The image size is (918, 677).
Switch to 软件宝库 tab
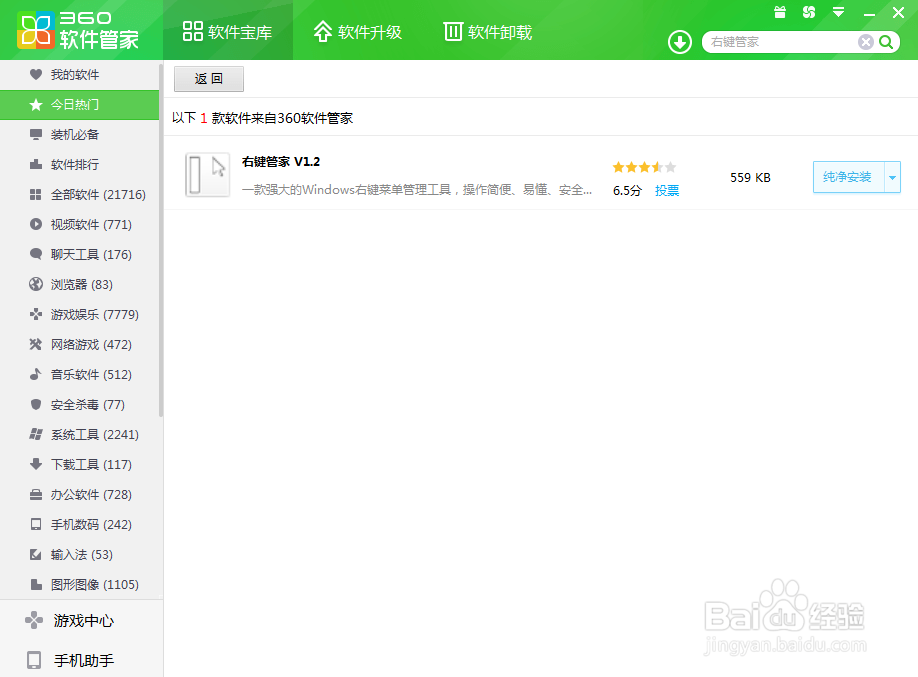(x=228, y=31)
